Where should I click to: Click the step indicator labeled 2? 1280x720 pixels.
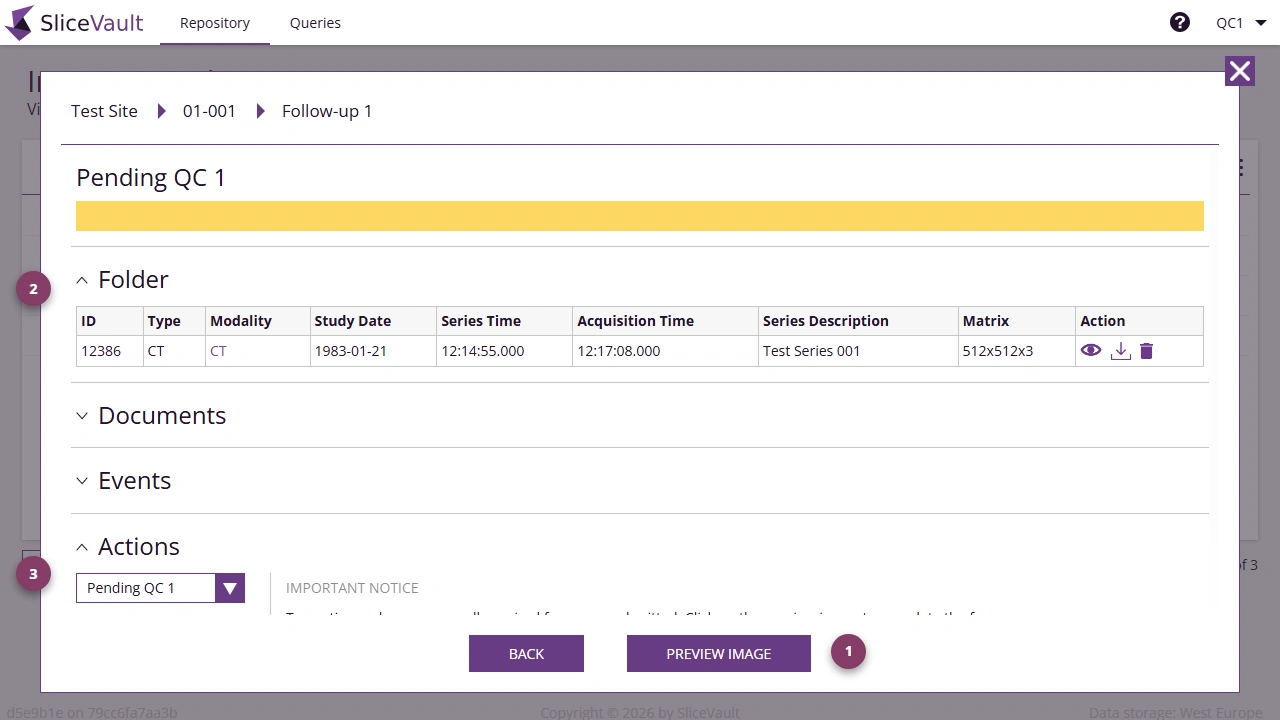tap(33, 288)
